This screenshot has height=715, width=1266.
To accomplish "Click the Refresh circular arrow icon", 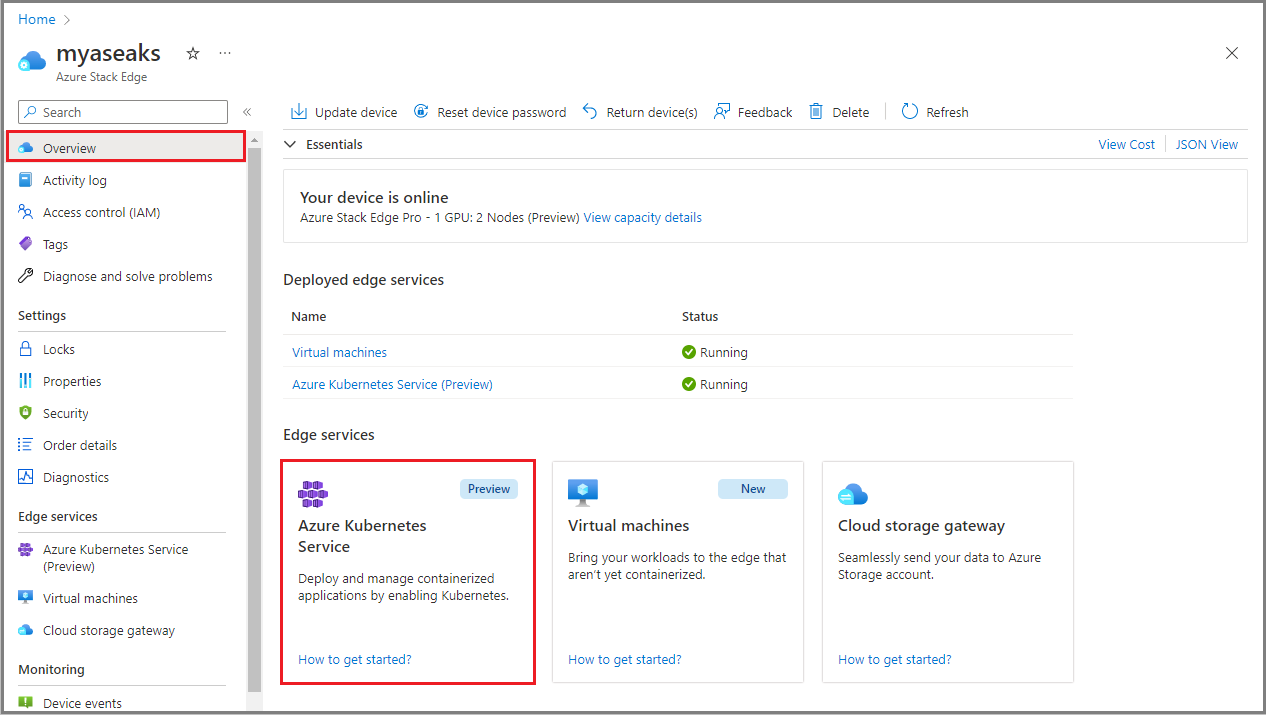I will point(909,112).
